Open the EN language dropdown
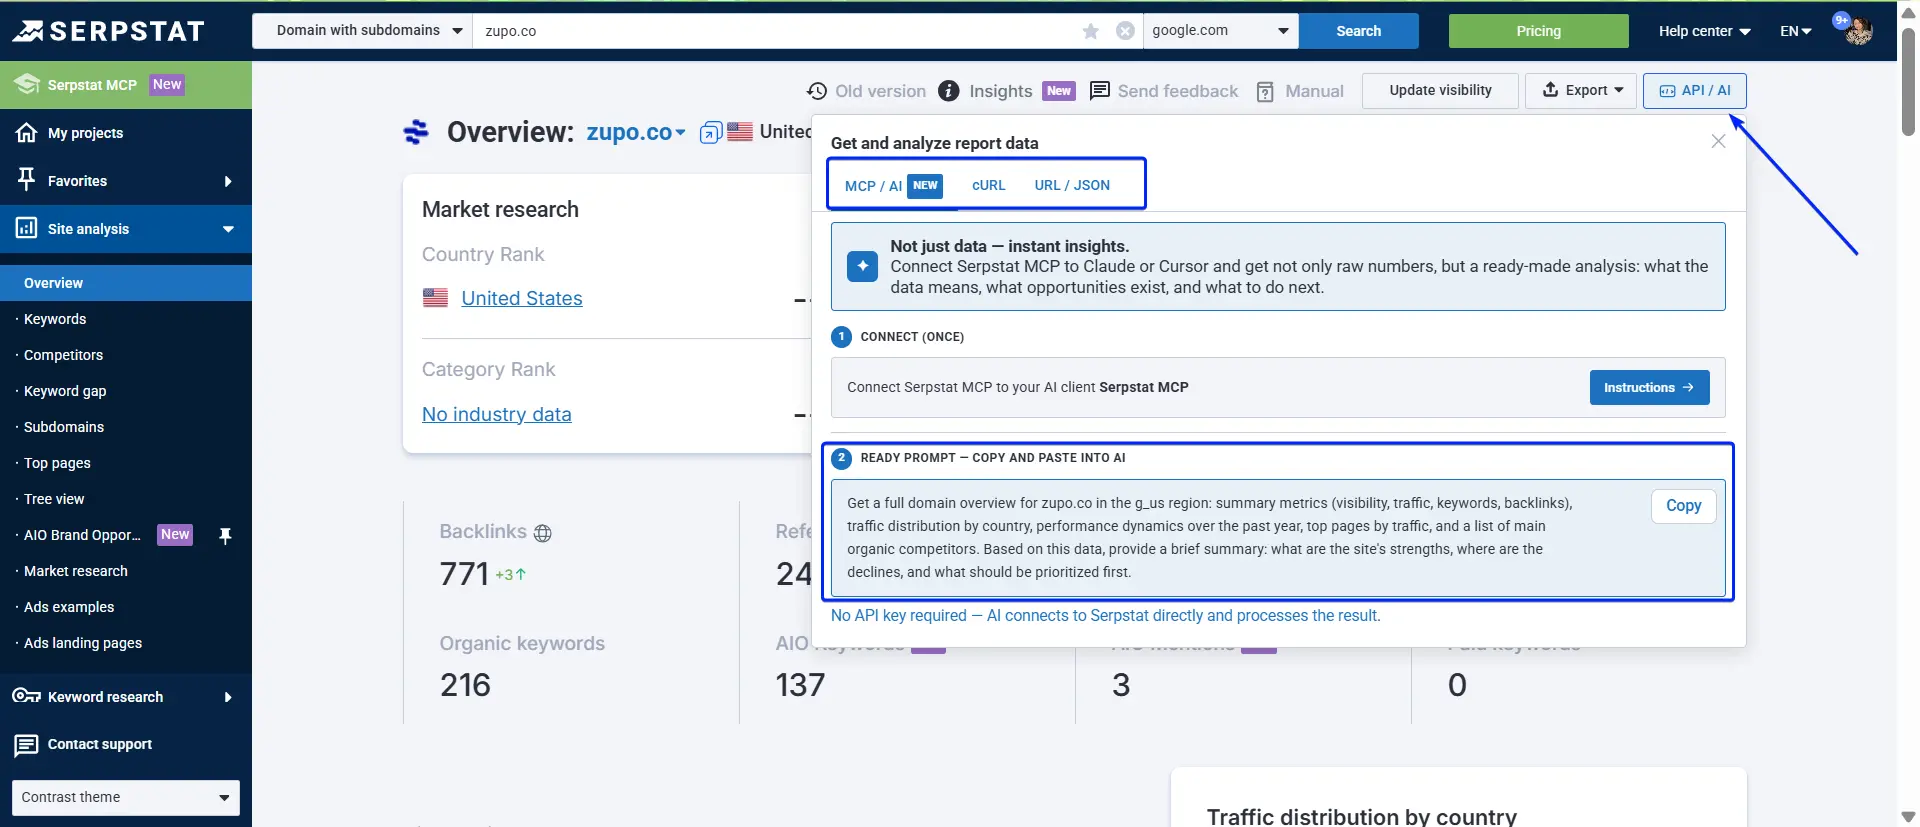 (1796, 31)
